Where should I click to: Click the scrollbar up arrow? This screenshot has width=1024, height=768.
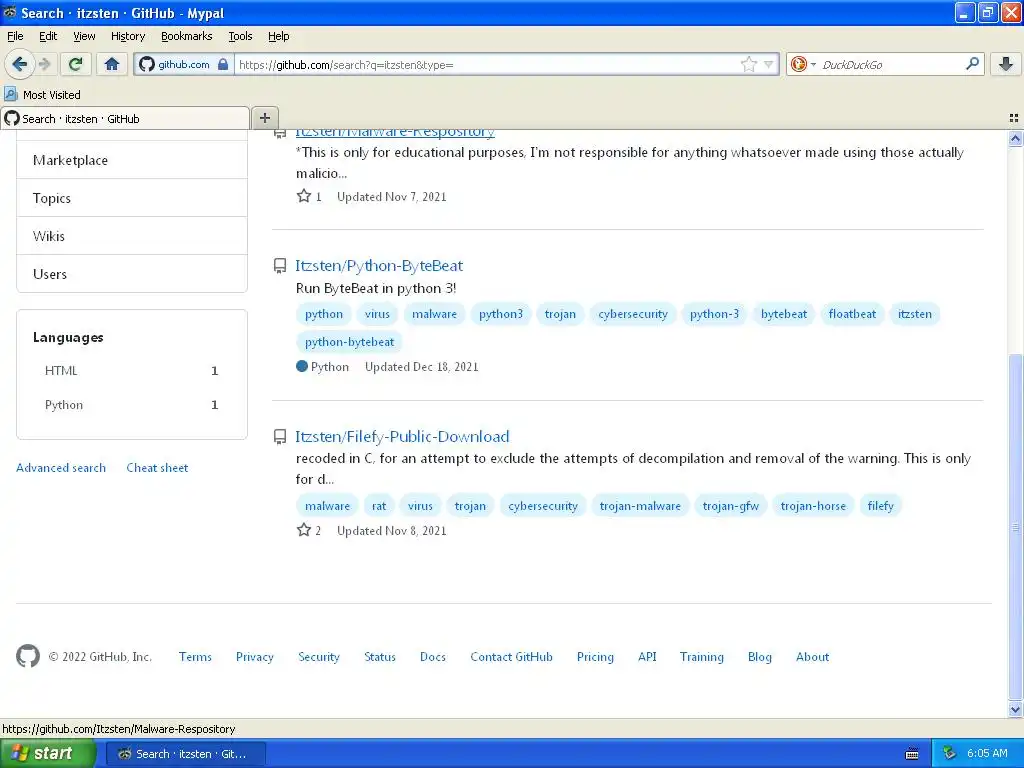coord(1015,138)
